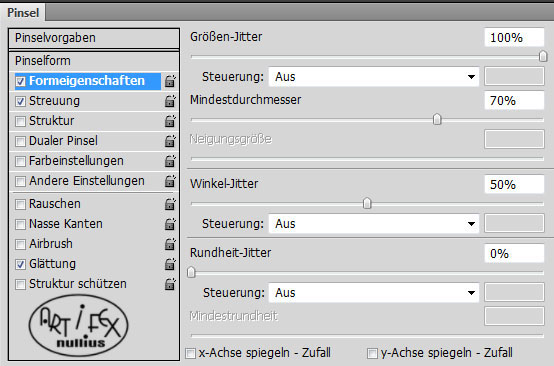Screen dimensions: 554x366
Task: Toggle lock icon beside Airbrush
Action: [x=170, y=244]
